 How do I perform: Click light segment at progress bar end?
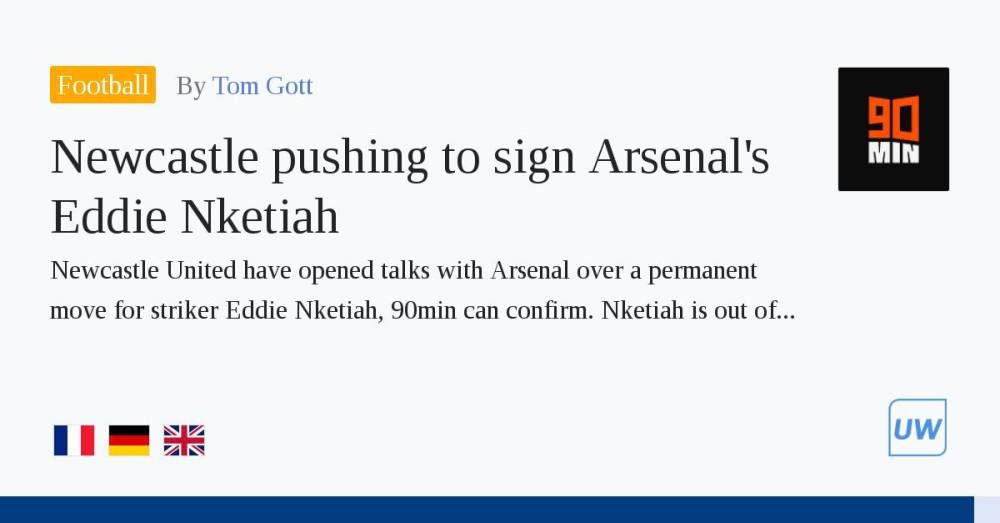987,510
